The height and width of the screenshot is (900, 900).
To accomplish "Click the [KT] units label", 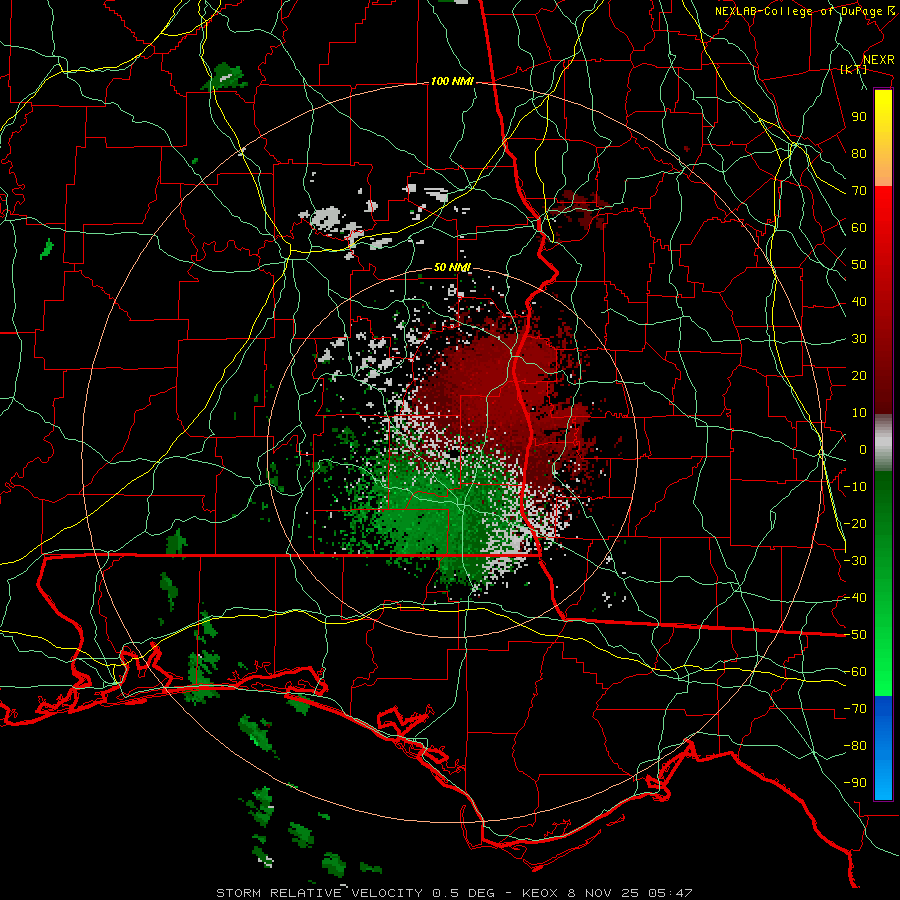I will (x=854, y=69).
